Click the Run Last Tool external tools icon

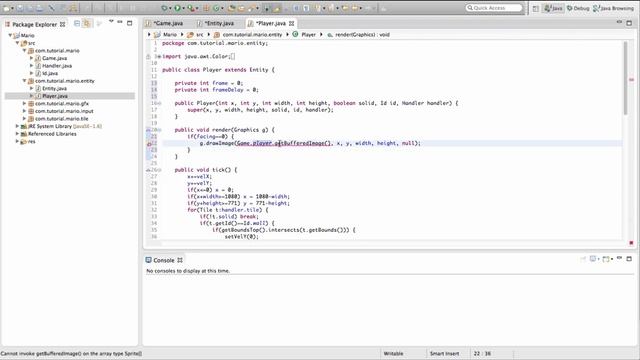click(x=190, y=8)
